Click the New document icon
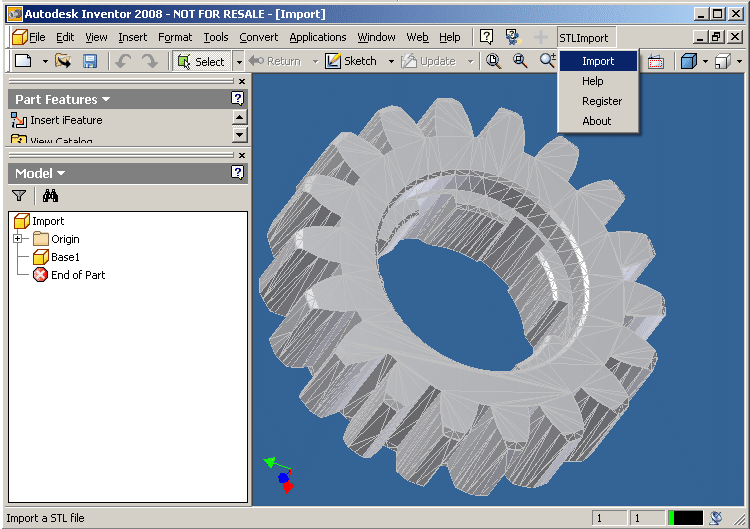 (x=23, y=61)
